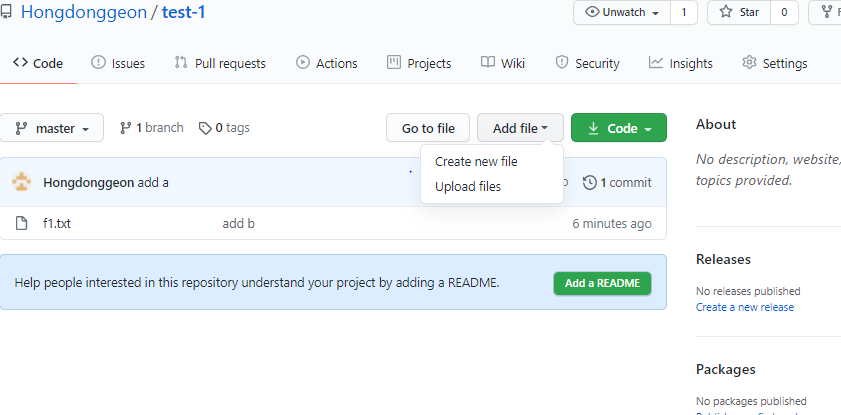Screen dimensions: 841x415
Task: Open the green Code download dropdown
Action: pos(619,128)
